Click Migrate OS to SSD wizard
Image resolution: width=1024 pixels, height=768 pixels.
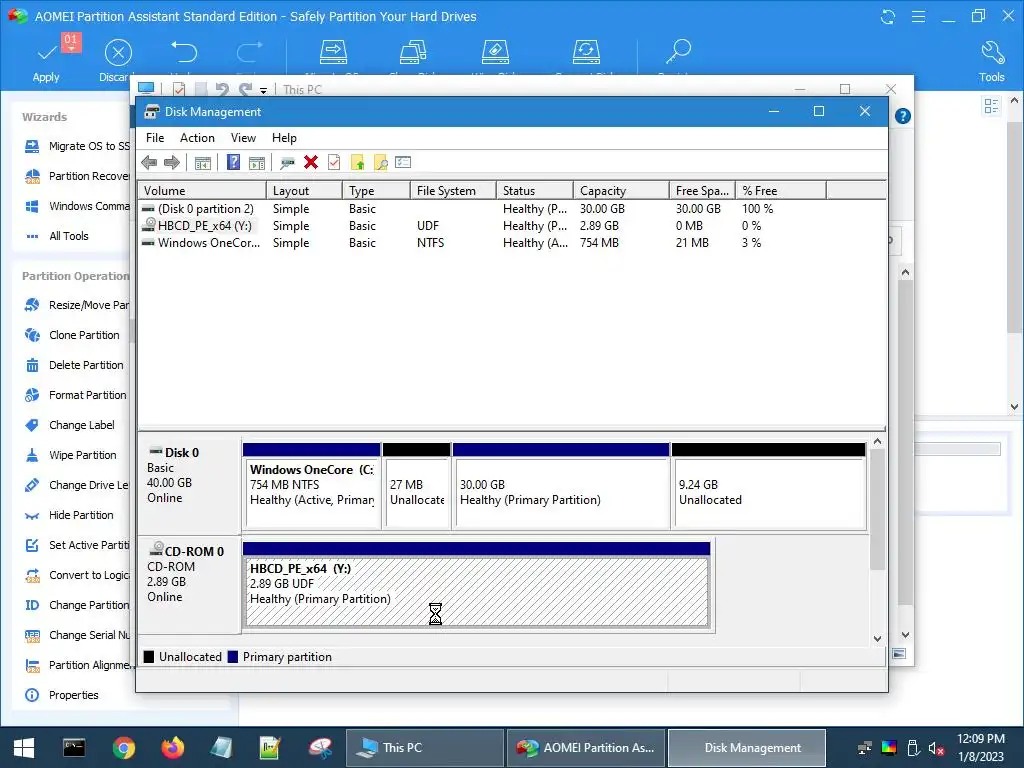tap(77, 146)
